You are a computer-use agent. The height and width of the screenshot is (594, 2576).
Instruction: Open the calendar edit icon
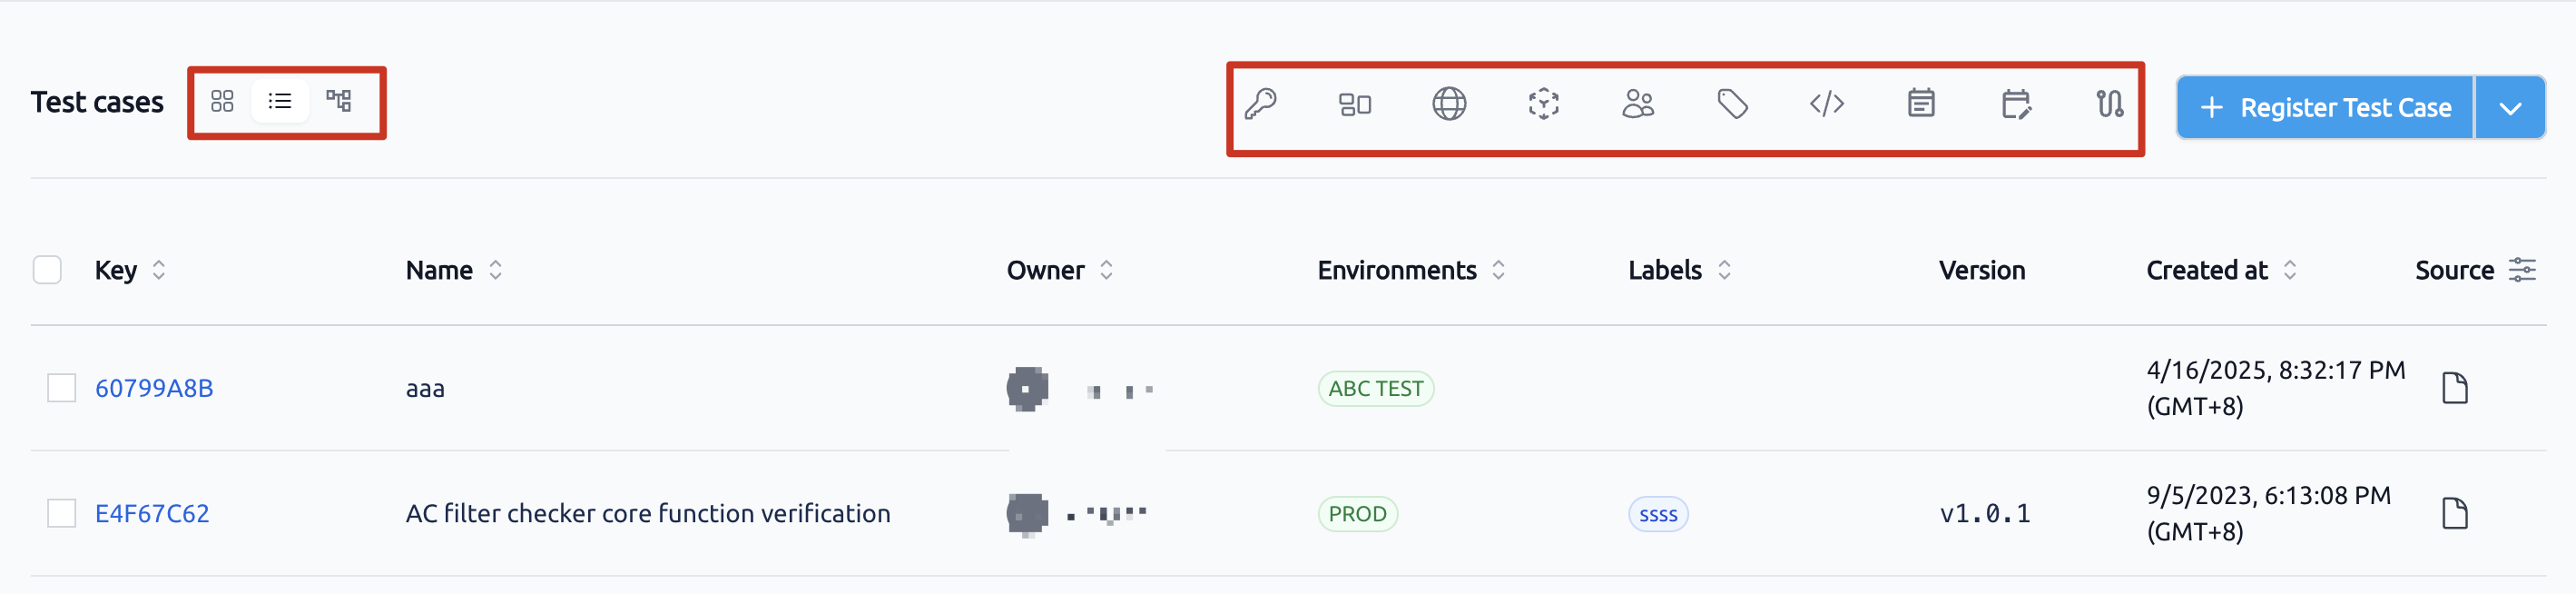[x=2015, y=104]
